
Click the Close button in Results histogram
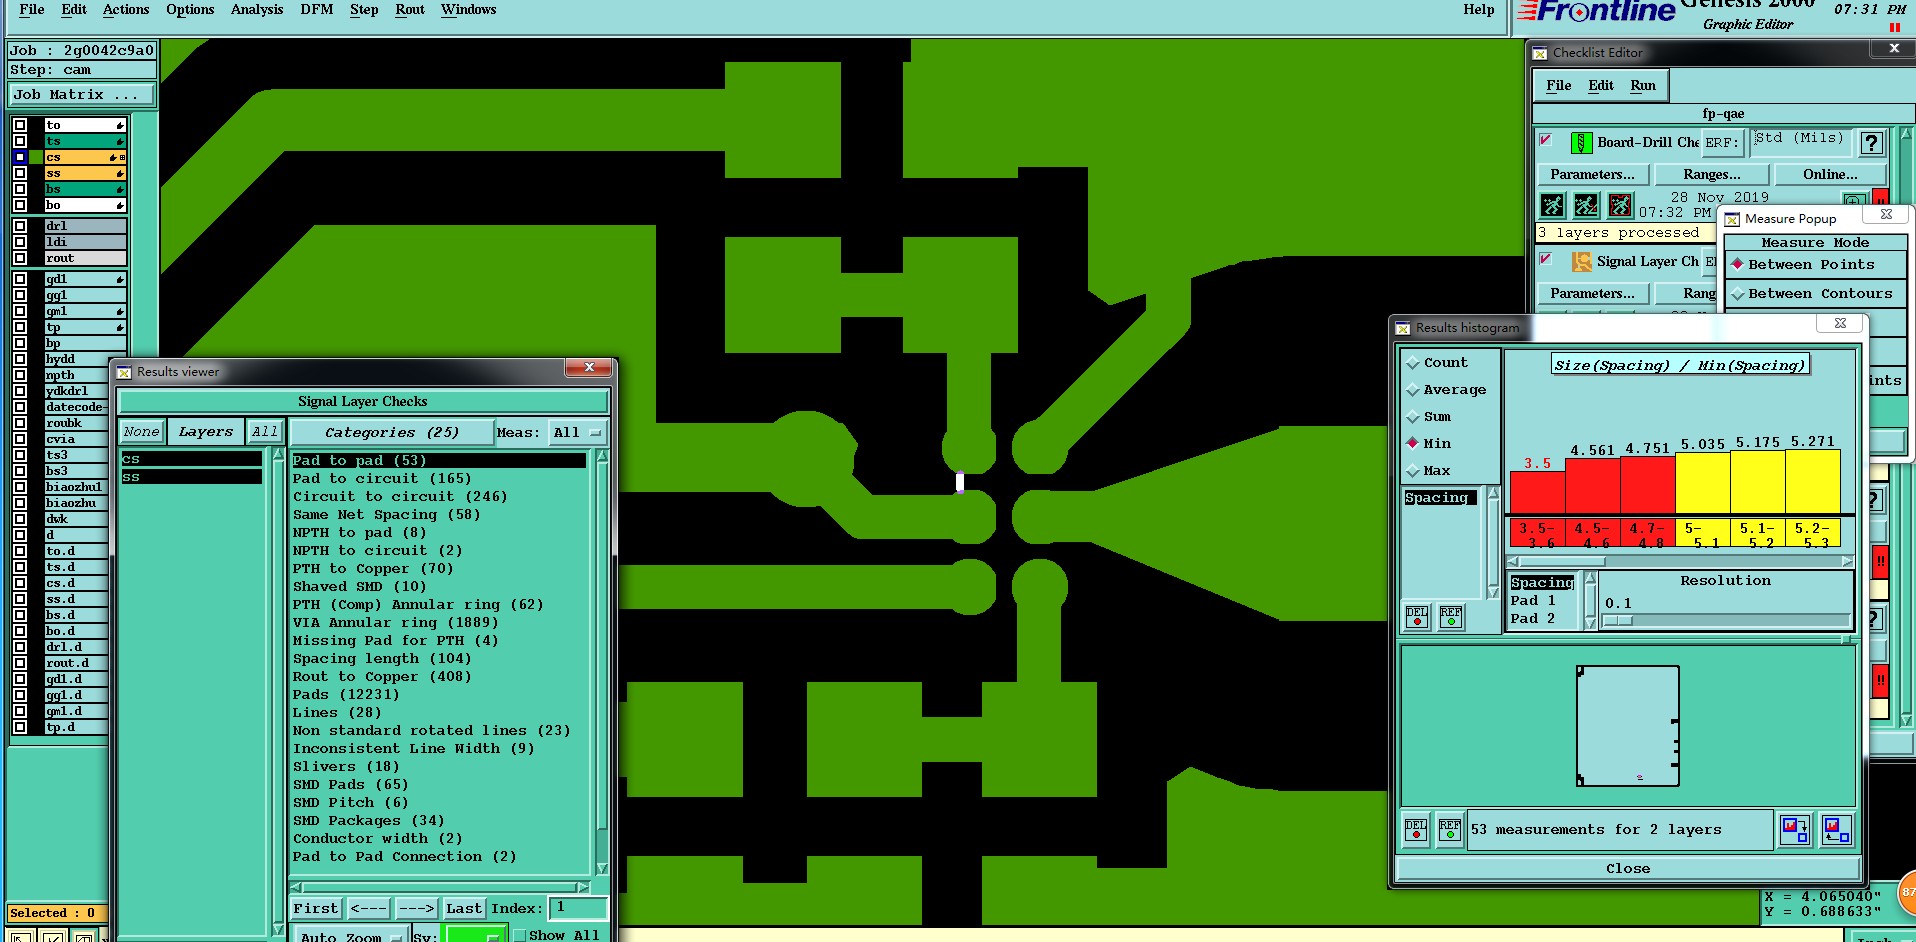pos(1627,869)
